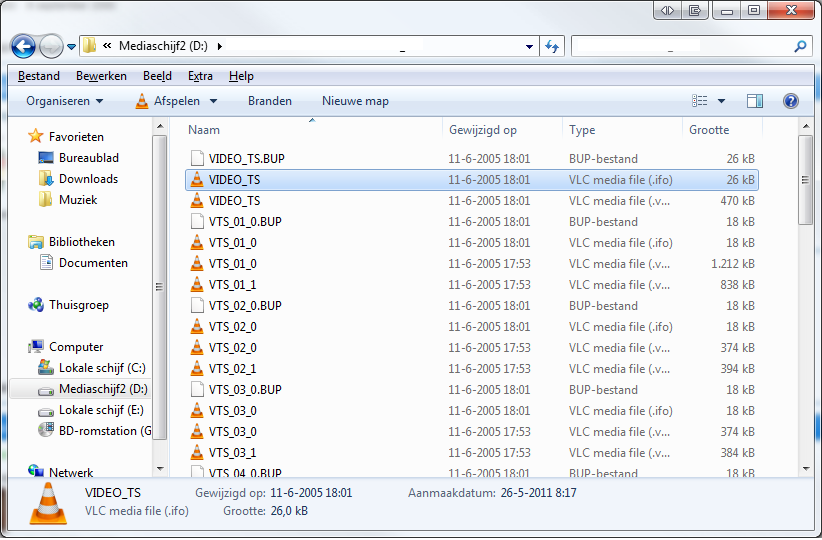
Task: Expand the hidden breadcrumb path chevrons
Action: click(107, 46)
